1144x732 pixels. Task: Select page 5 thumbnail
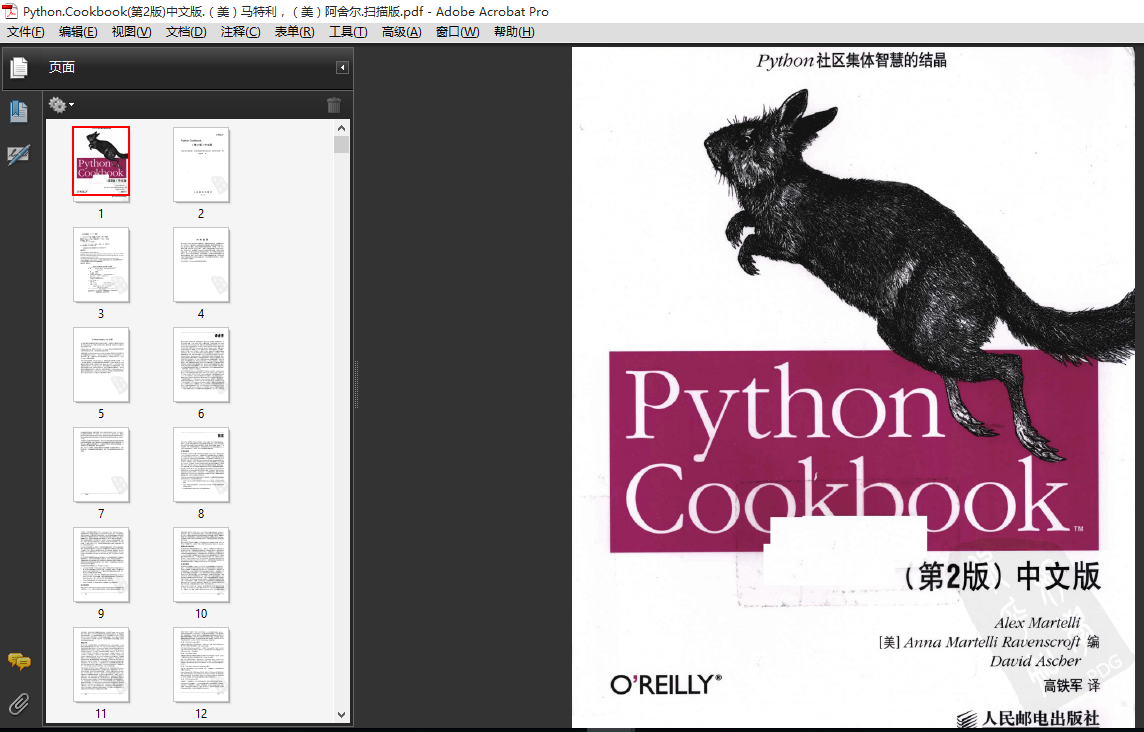[x=101, y=364]
